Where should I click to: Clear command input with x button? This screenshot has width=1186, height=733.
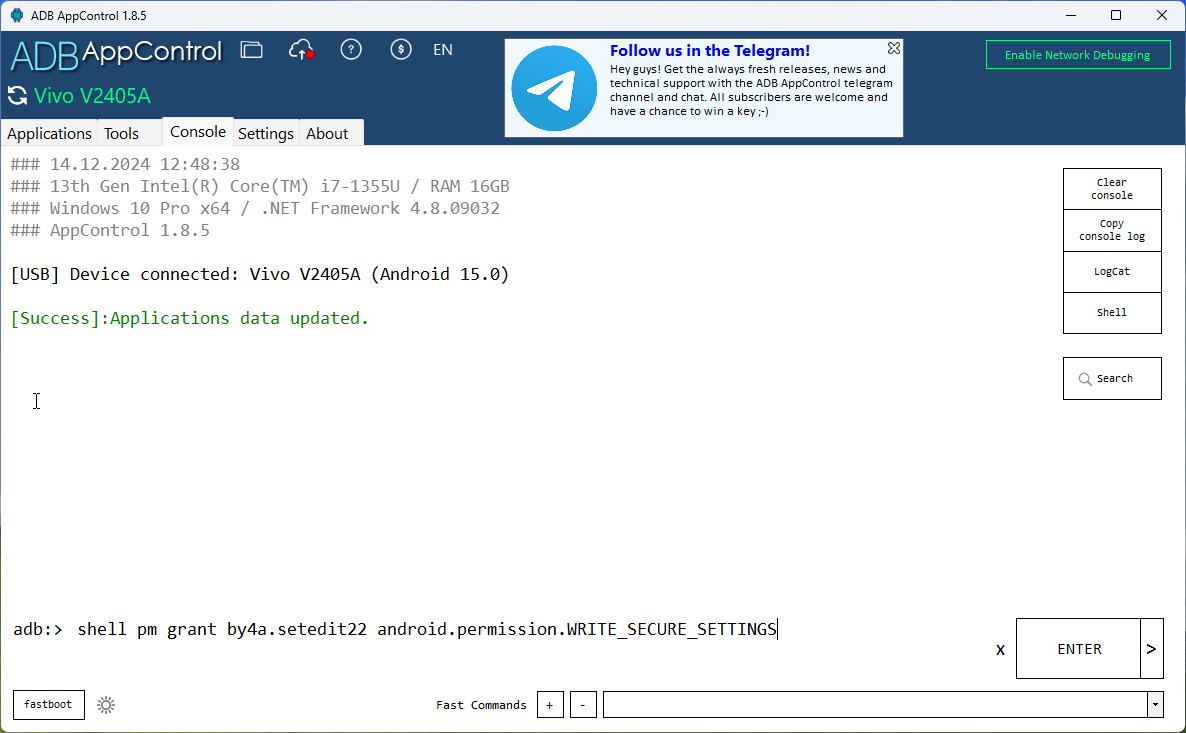click(1000, 650)
